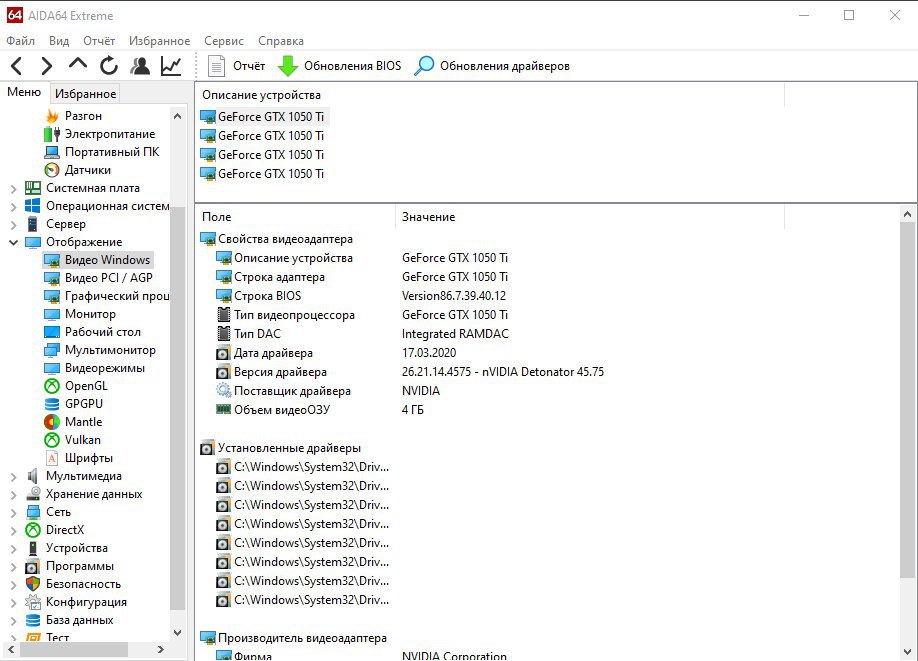The image size is (918, 661).
Task: Click the sidebar tree scroll-down arrow
Action: click(x=177, y=633)
